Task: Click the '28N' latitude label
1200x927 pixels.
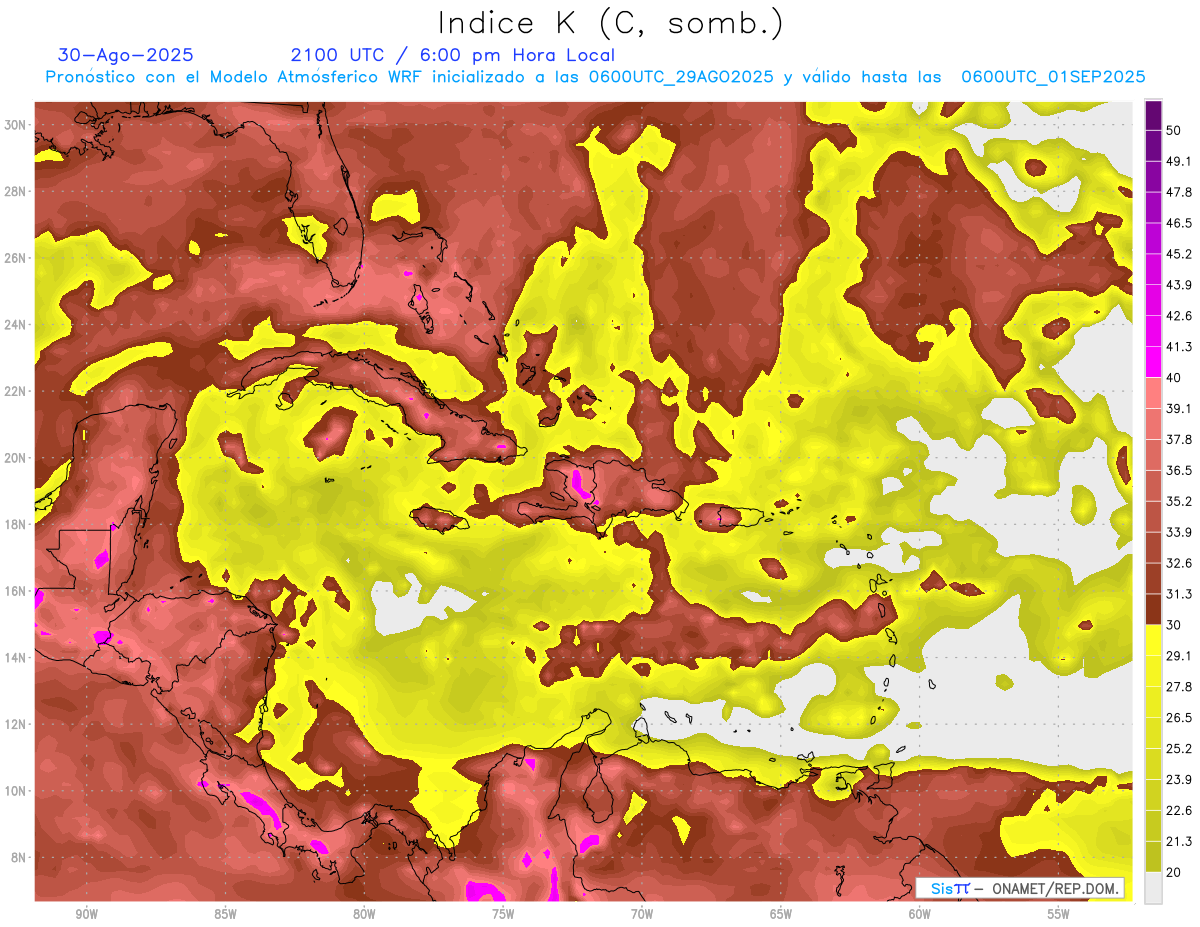Action: (x=15, y=191)
